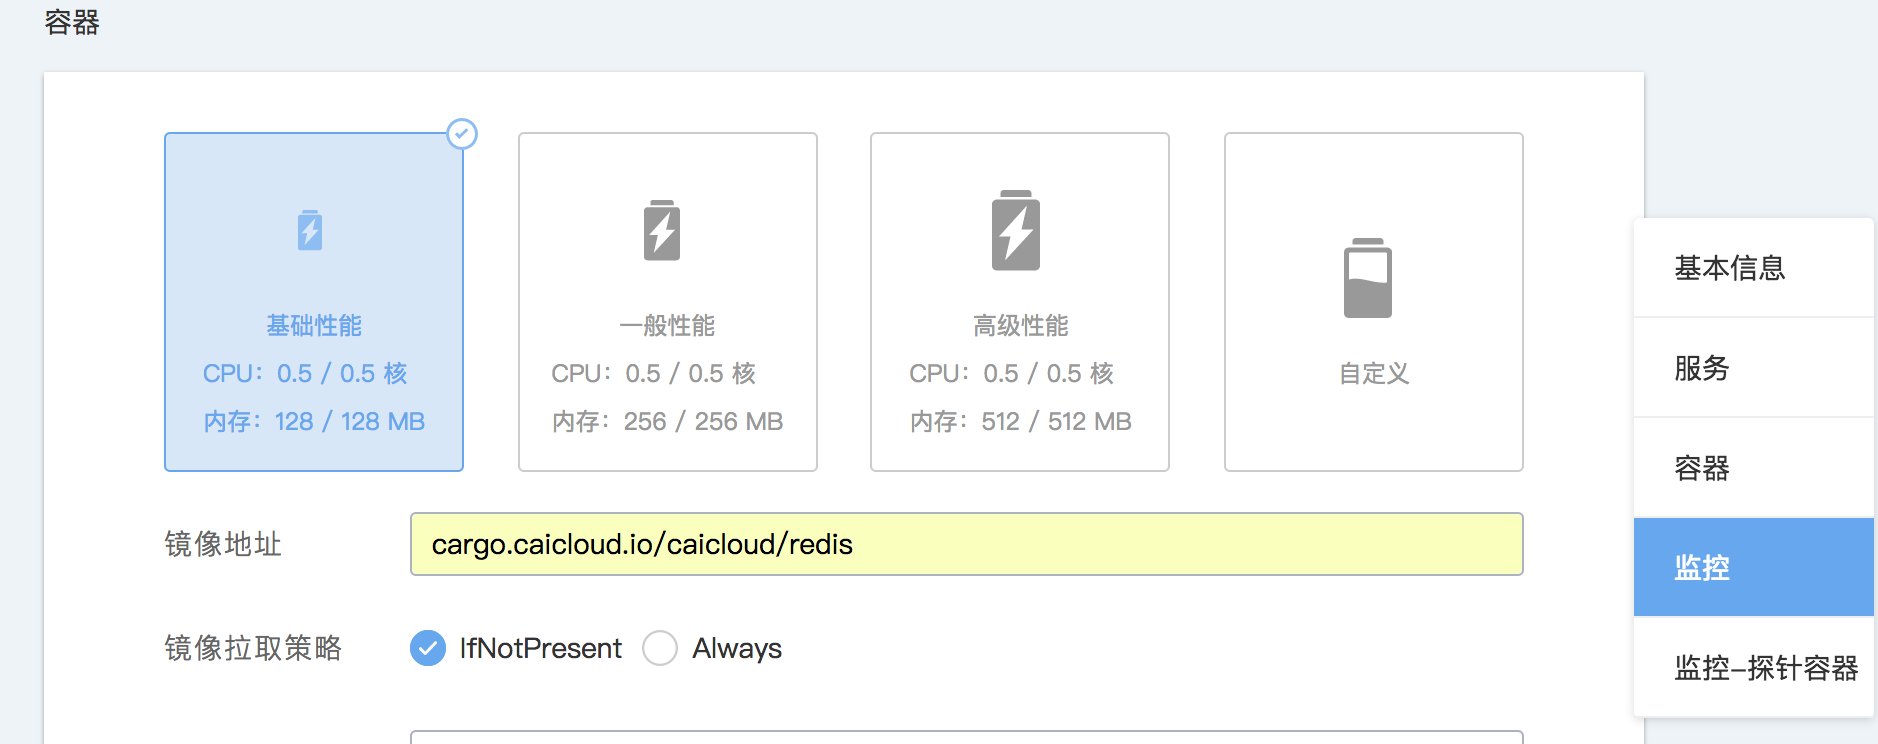Click the medium battery icon for 一般性能
Viewport: 1878px width, 744px height.
662,230
